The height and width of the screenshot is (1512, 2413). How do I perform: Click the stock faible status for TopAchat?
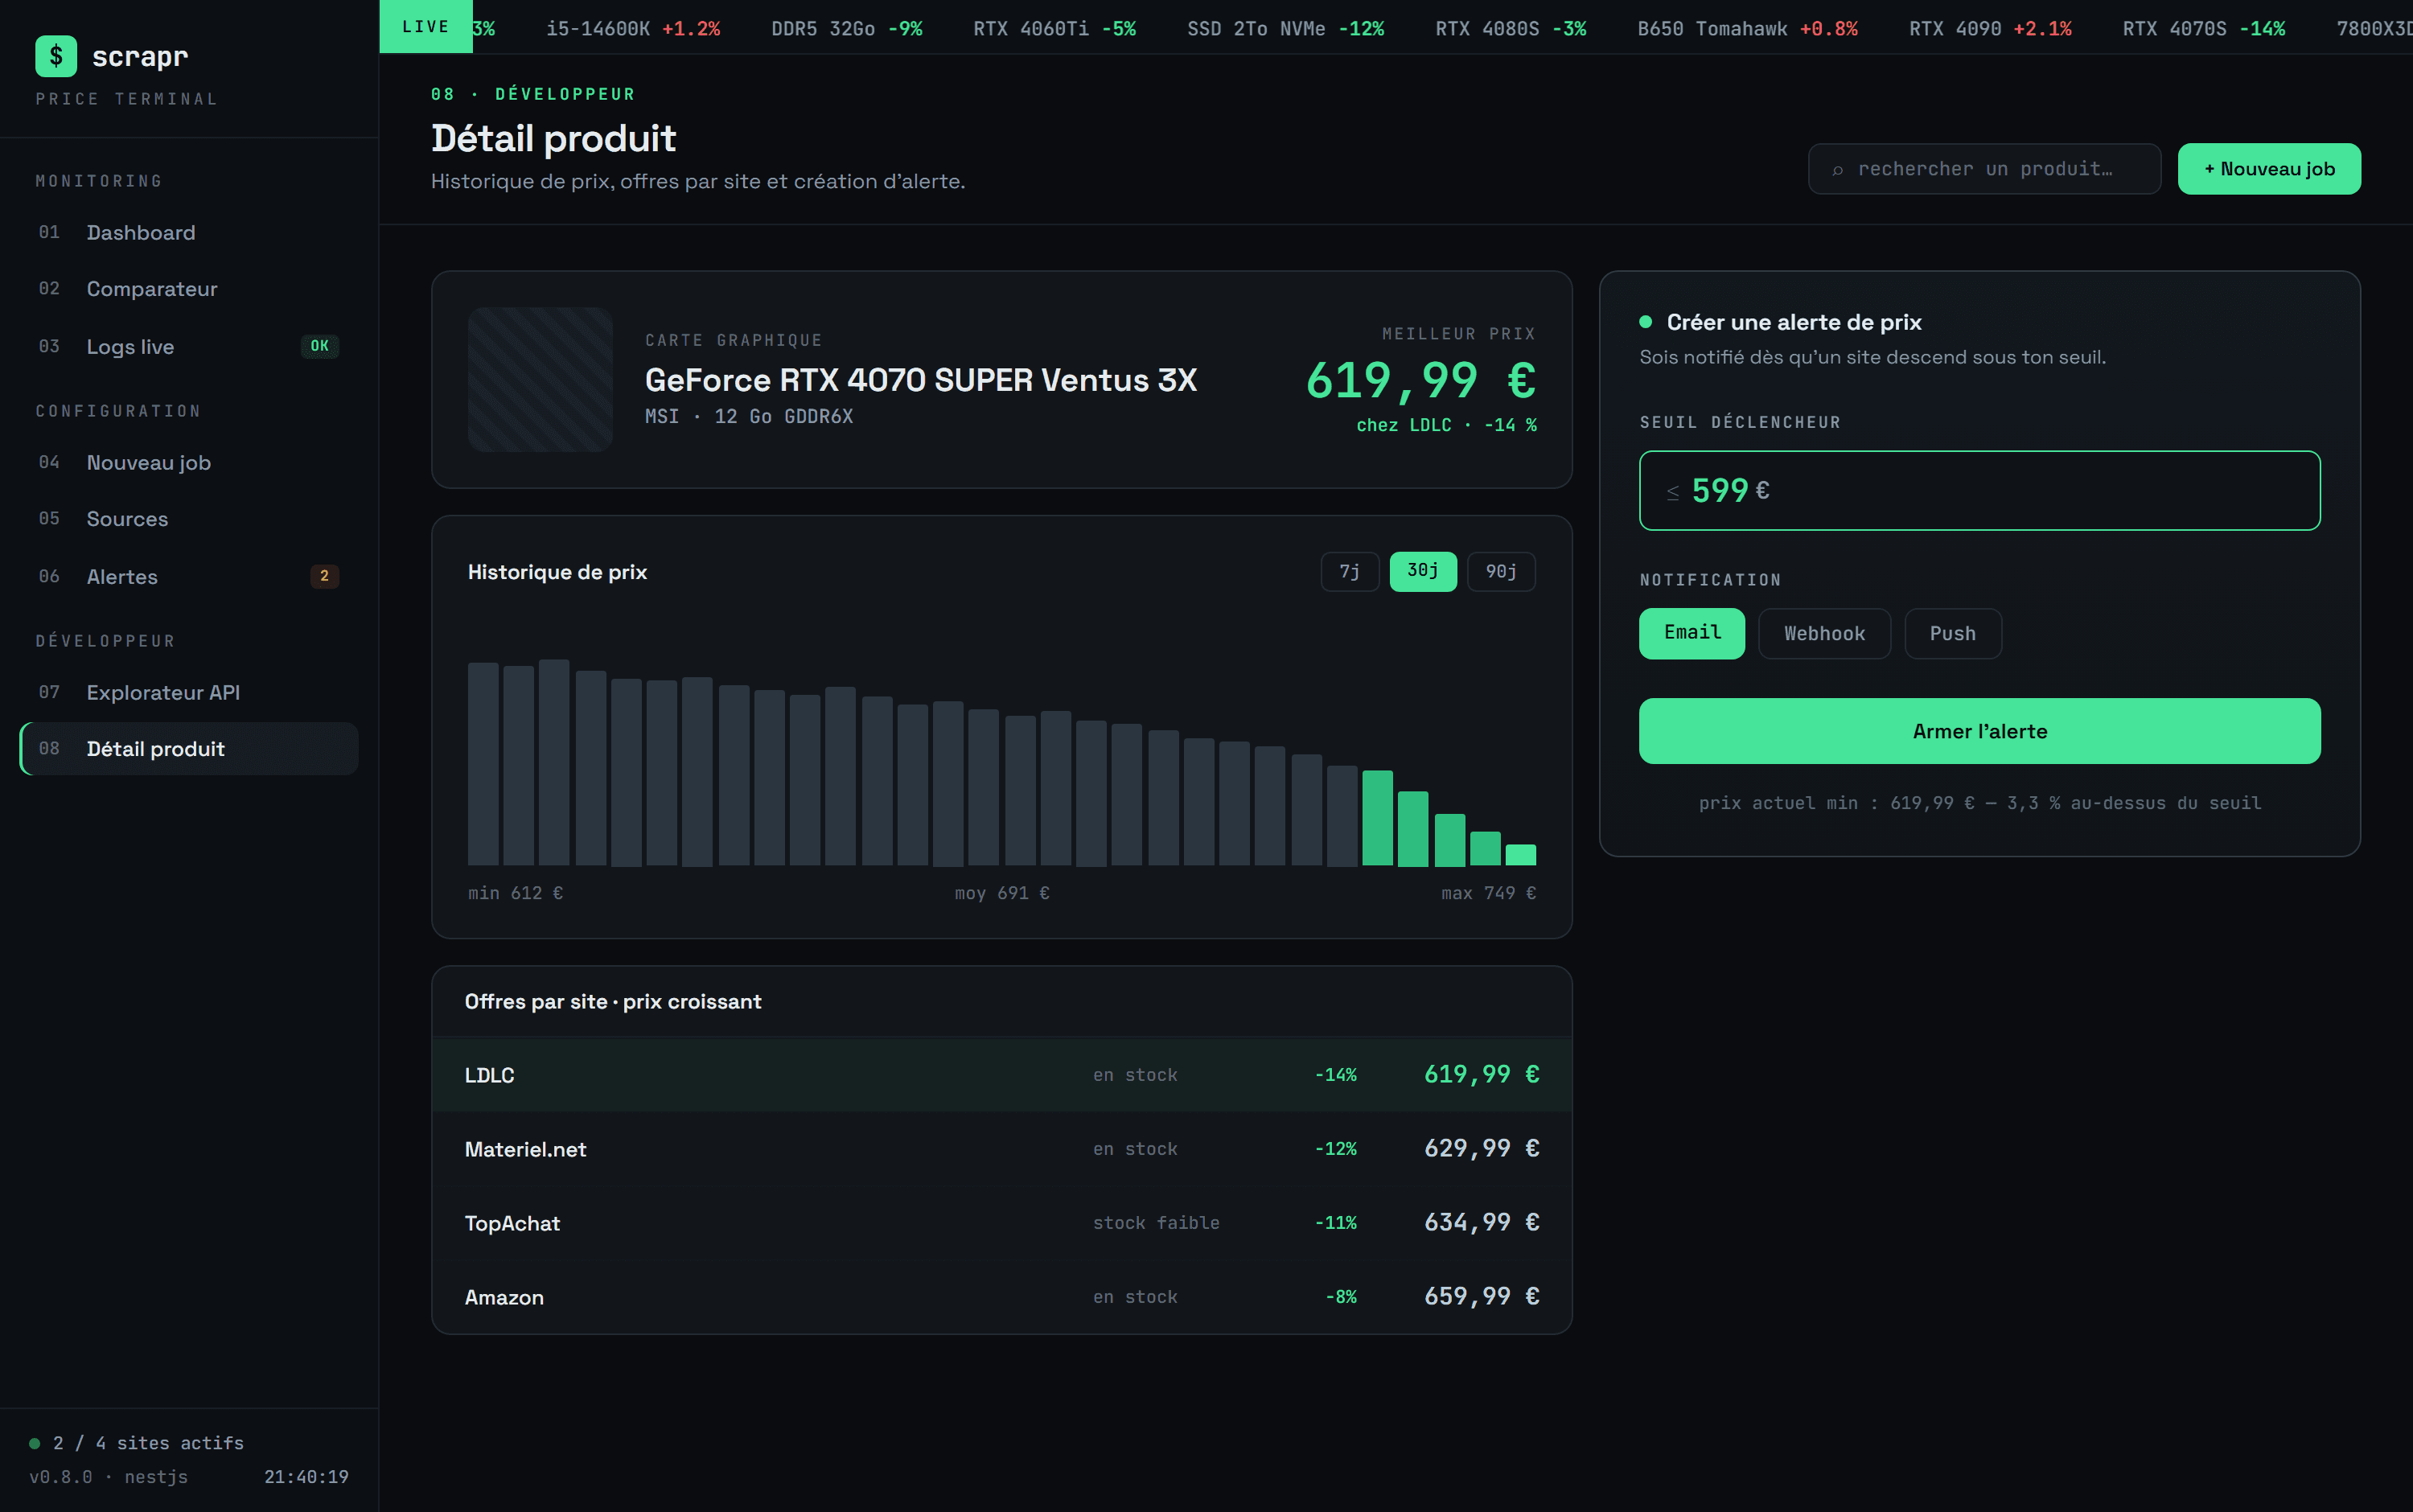click(1156, 1223)
